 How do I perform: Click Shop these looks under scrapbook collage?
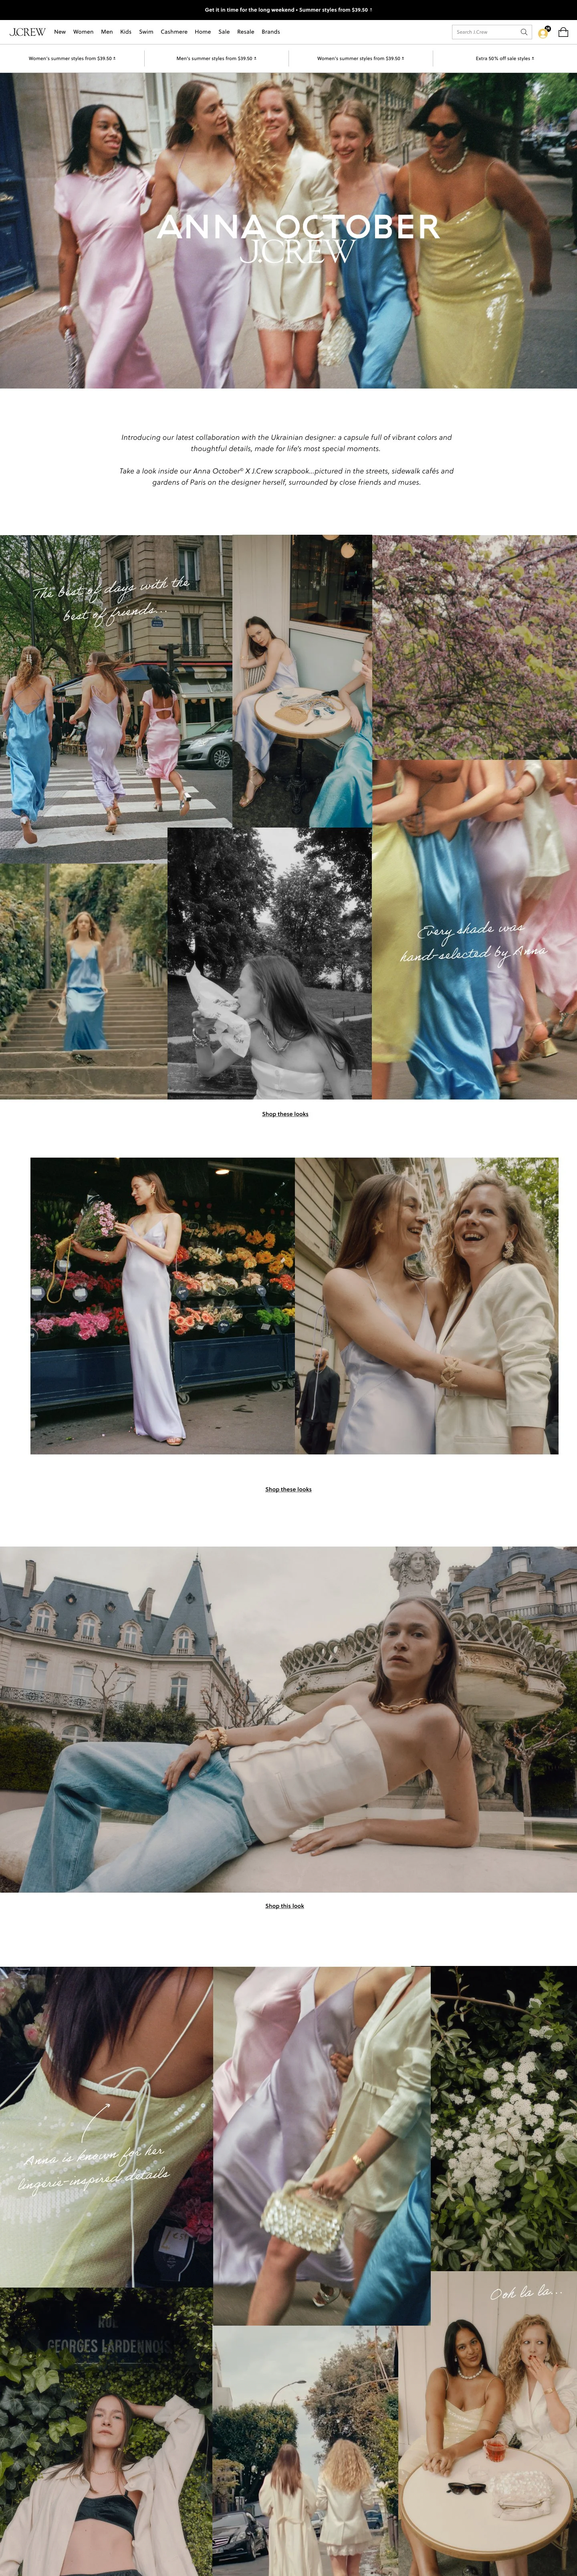[x=285, y=1114]
